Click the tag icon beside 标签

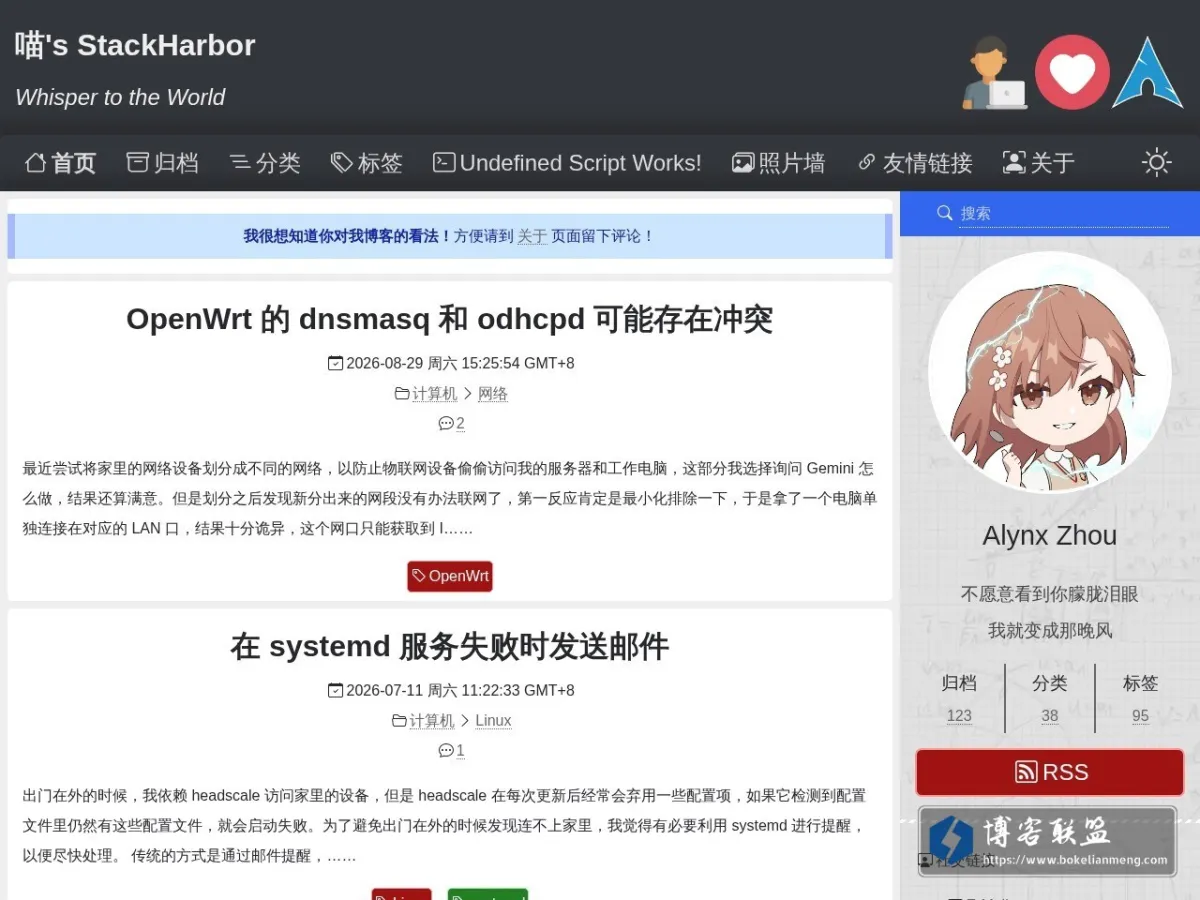(x=342, y=162)
